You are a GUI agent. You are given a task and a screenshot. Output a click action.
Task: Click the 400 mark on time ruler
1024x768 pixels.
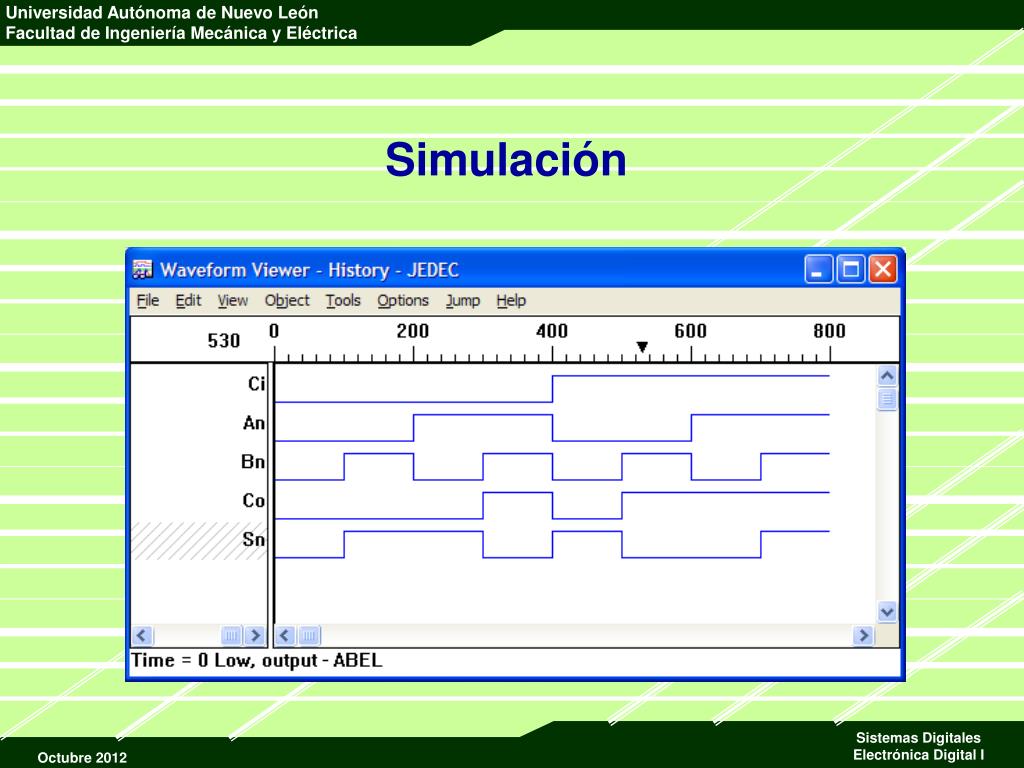[x=552, y=331]
